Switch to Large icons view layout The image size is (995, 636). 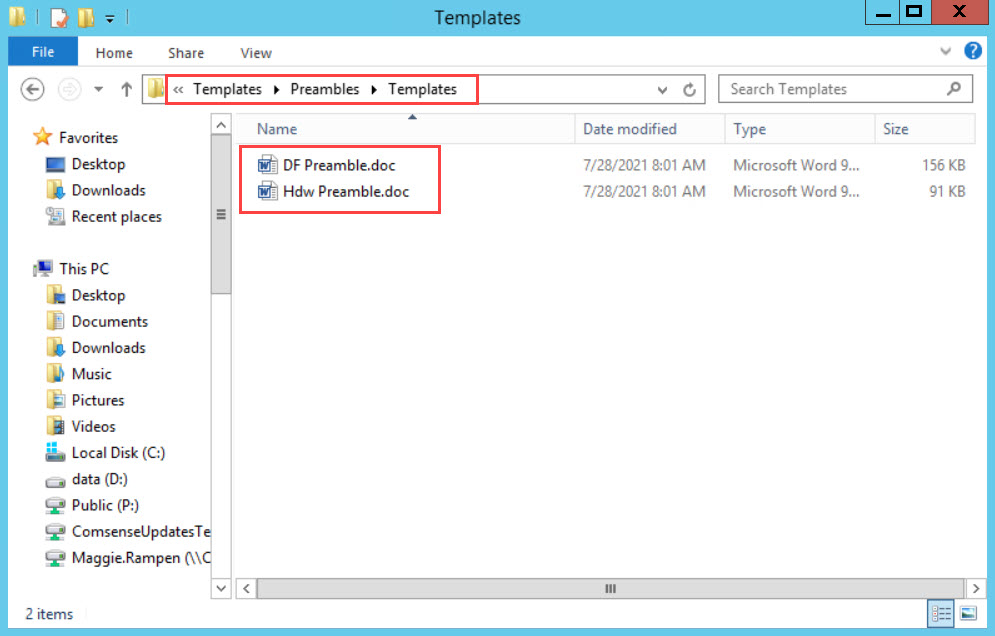968,614
